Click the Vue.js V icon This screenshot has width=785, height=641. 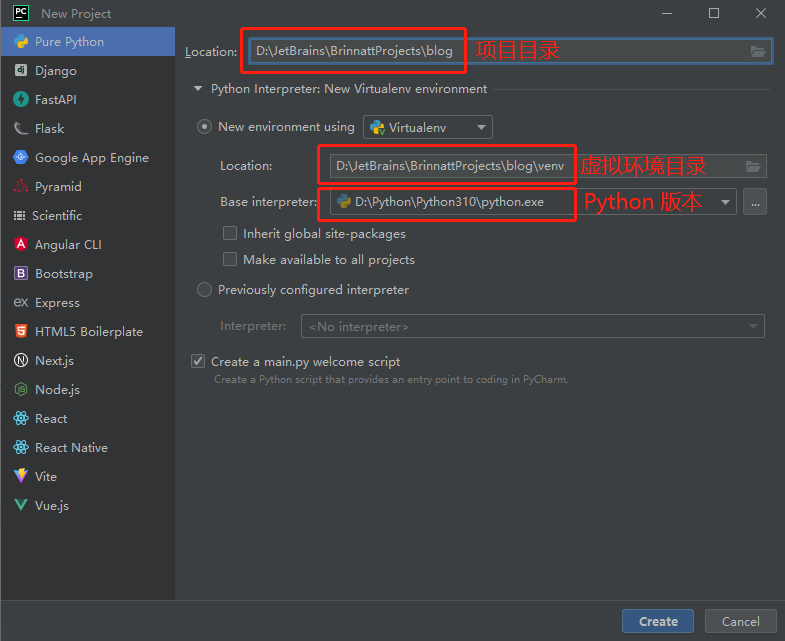(x=21, y=505)
